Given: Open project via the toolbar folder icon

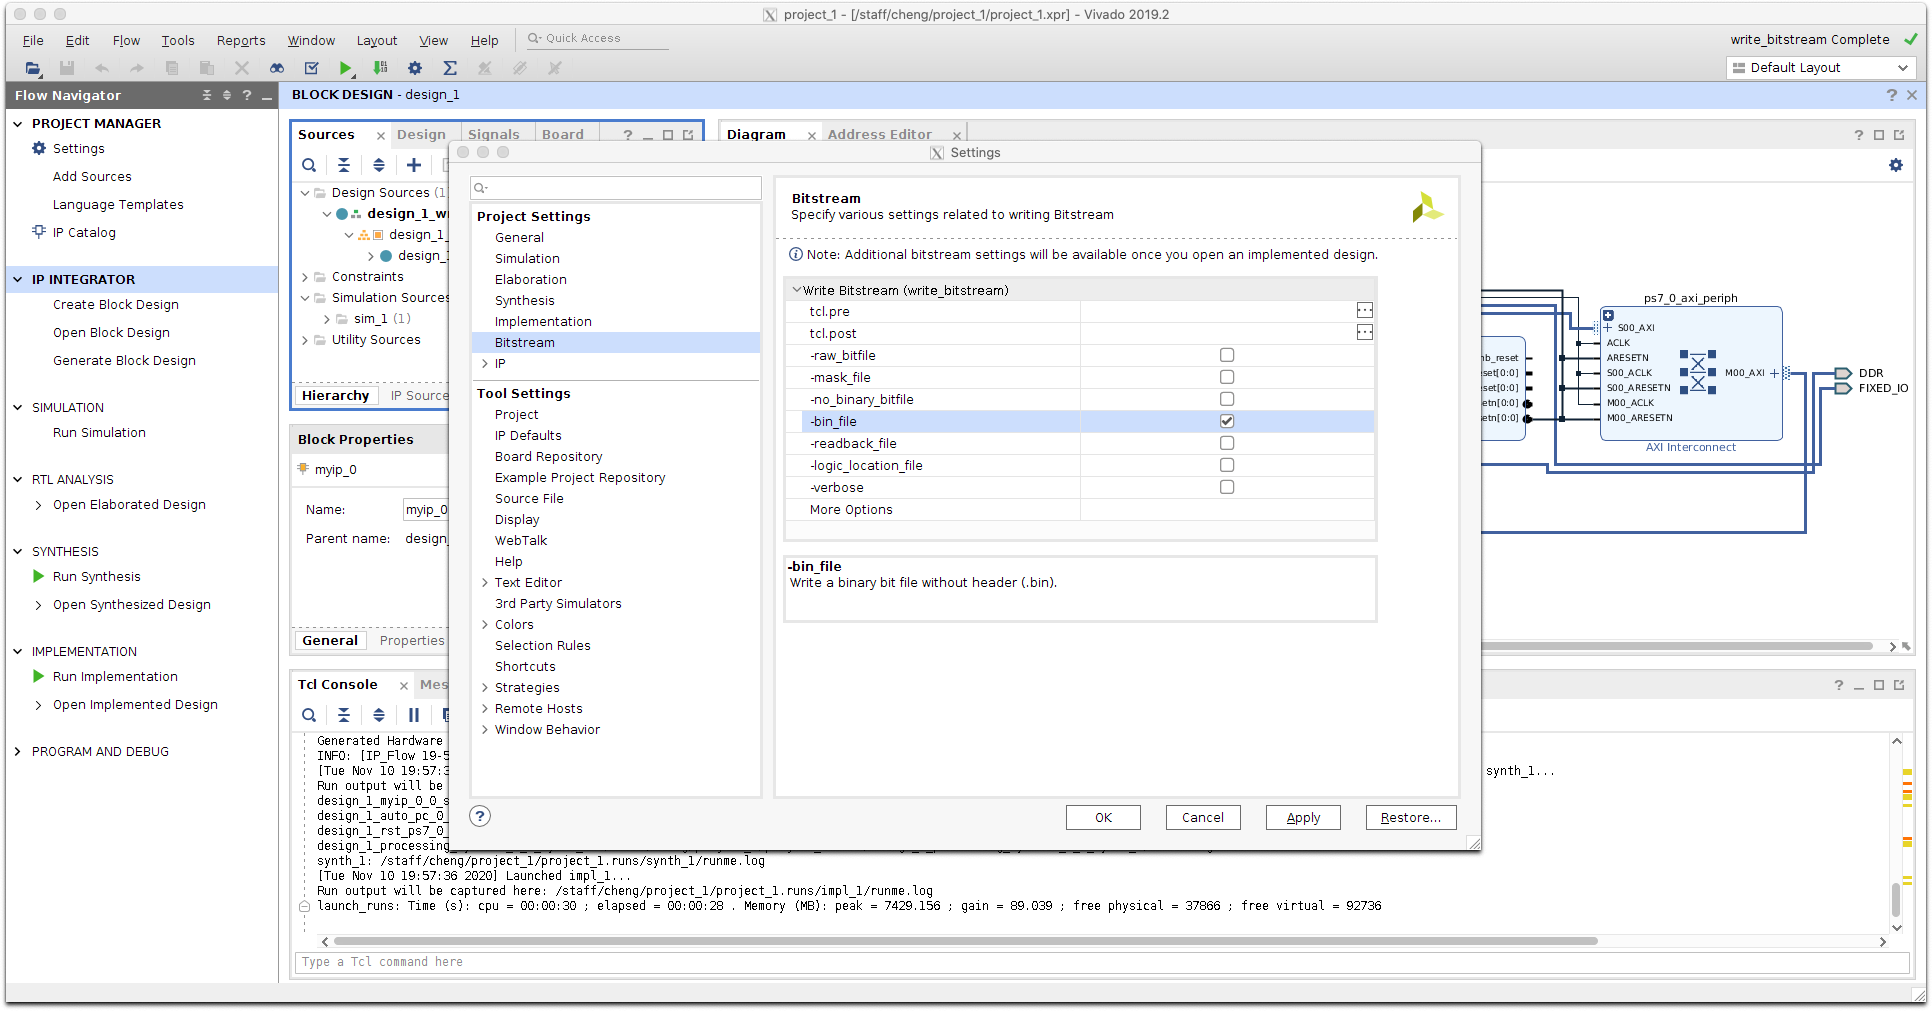Looking at the screenshot, I should click(33, 68).
